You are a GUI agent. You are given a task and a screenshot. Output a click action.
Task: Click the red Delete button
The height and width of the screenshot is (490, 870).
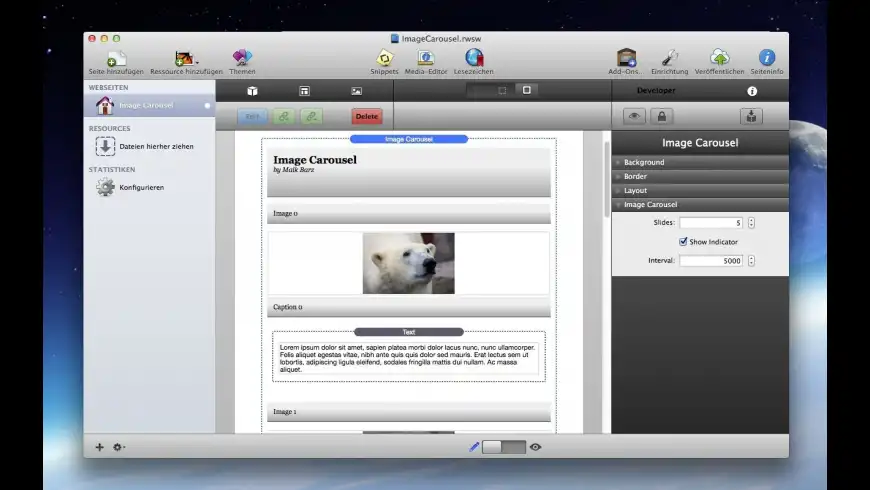[367, 117]
